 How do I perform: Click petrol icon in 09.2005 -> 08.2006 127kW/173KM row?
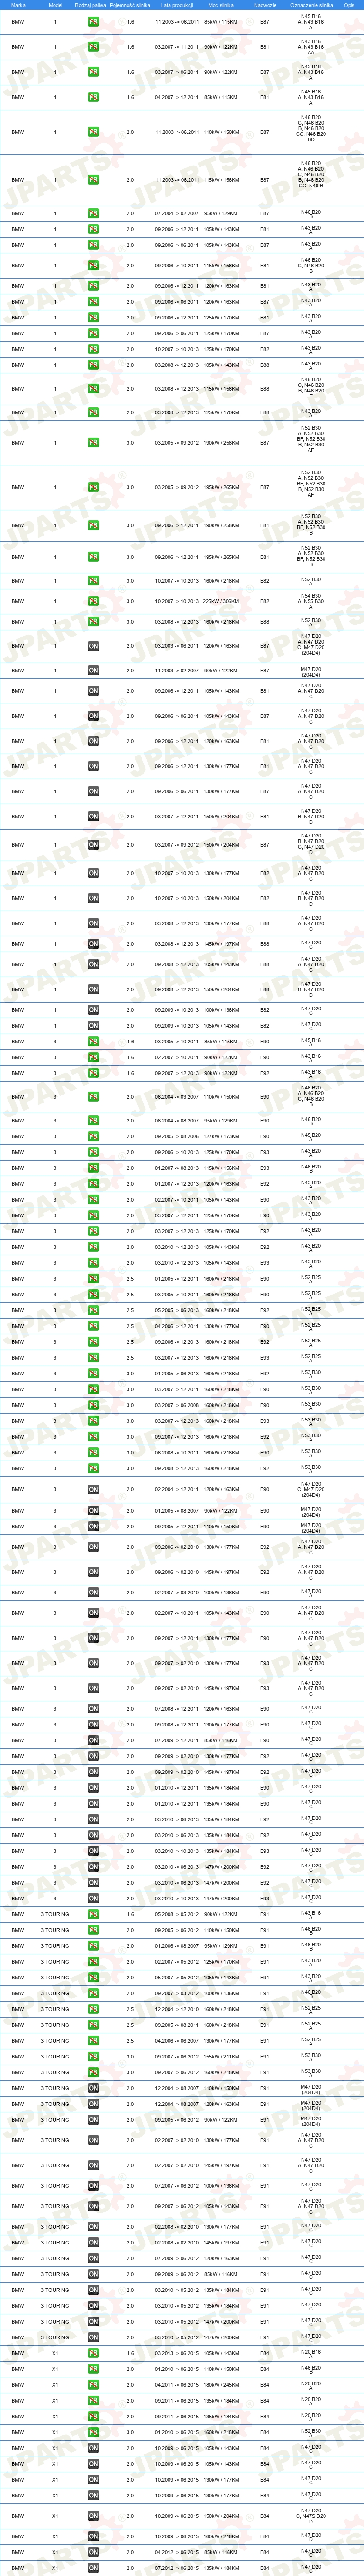click(93, 1137)
